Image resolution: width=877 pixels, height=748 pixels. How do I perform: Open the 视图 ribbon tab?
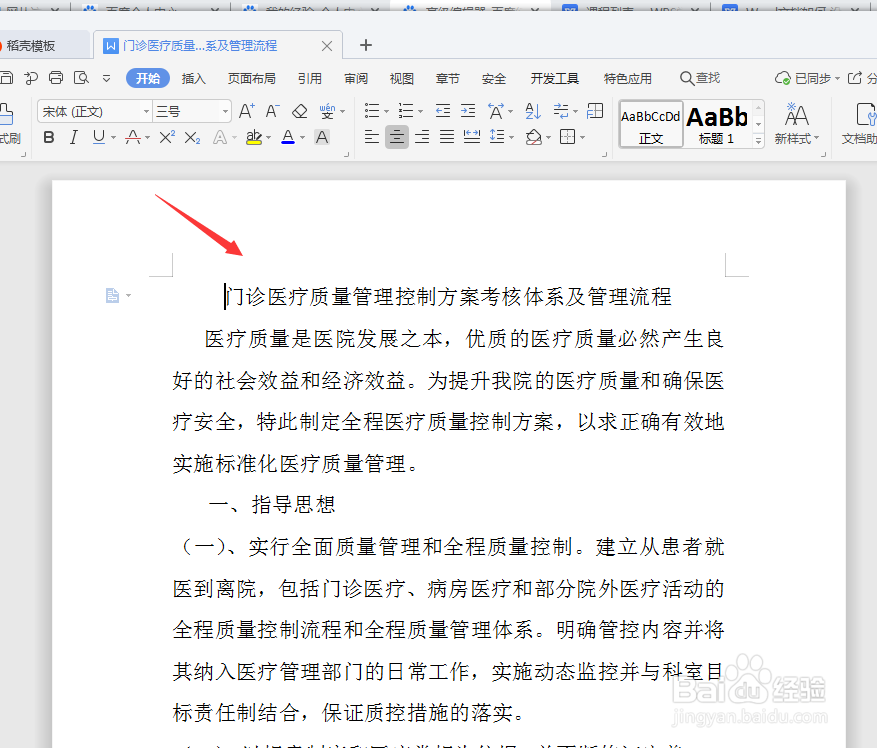[402, 78]
